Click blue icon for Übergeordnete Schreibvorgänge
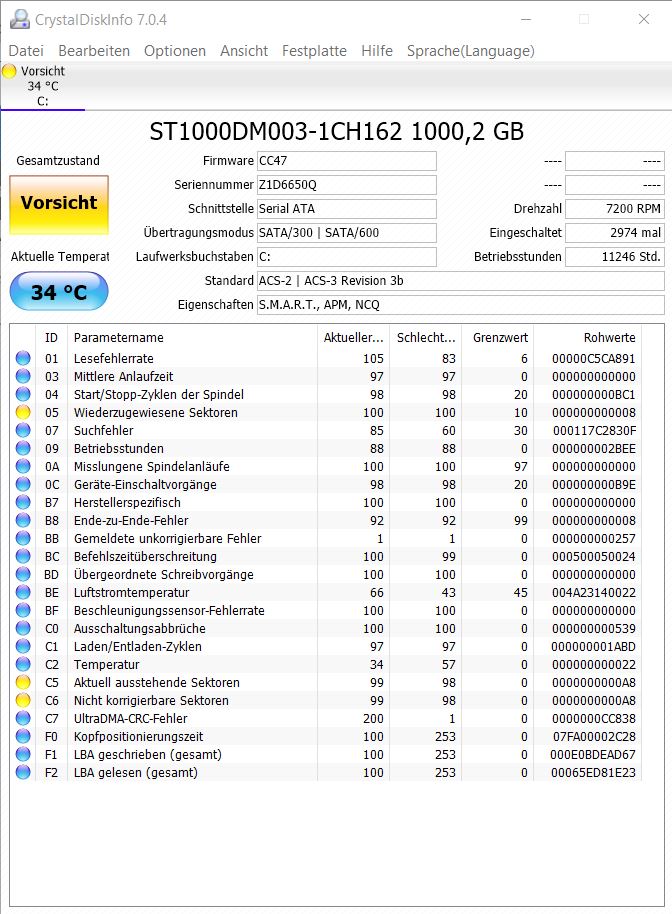 23,574
